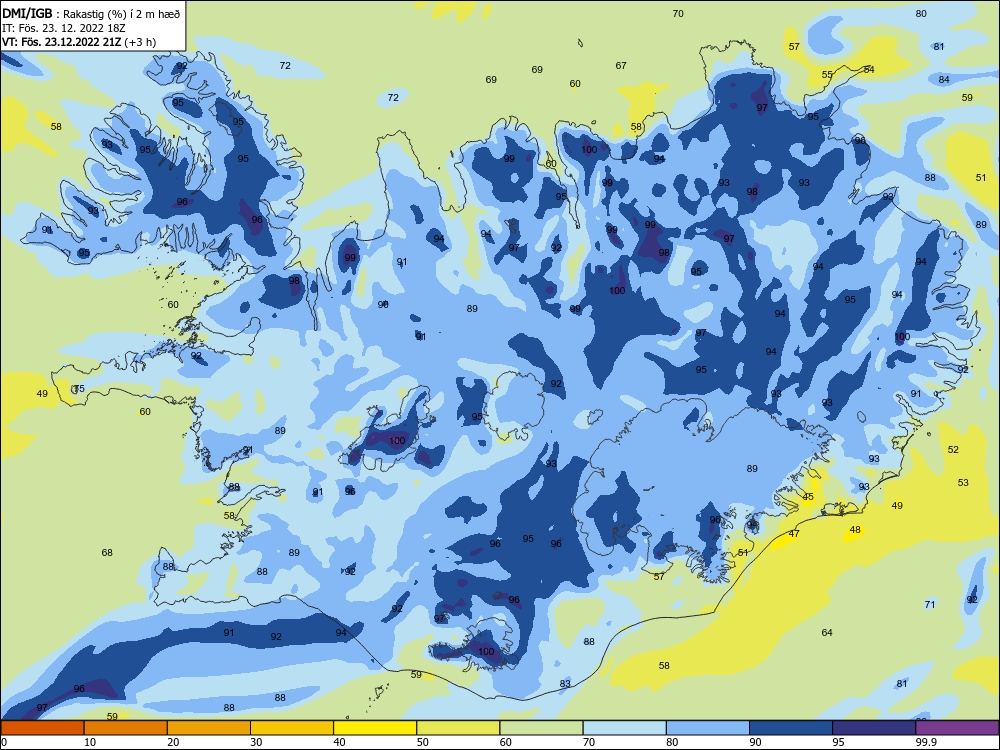Click the '67' humidity value on the map

pos(621,65)
